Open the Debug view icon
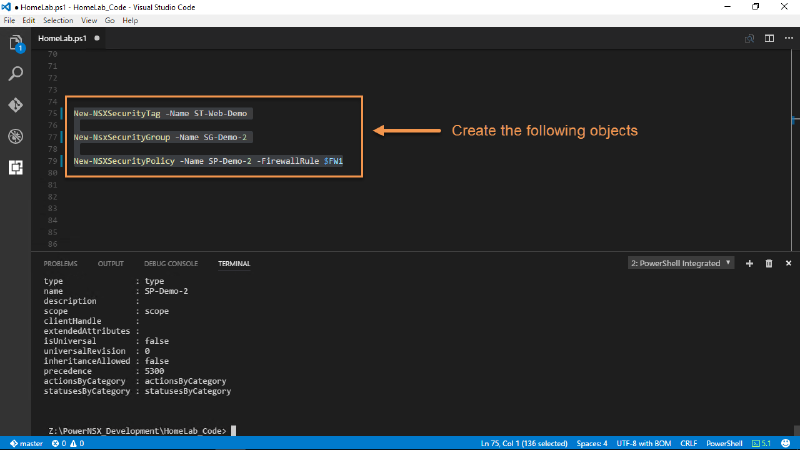Viewport: 800px width, 450px height. (x=16, y=136)
